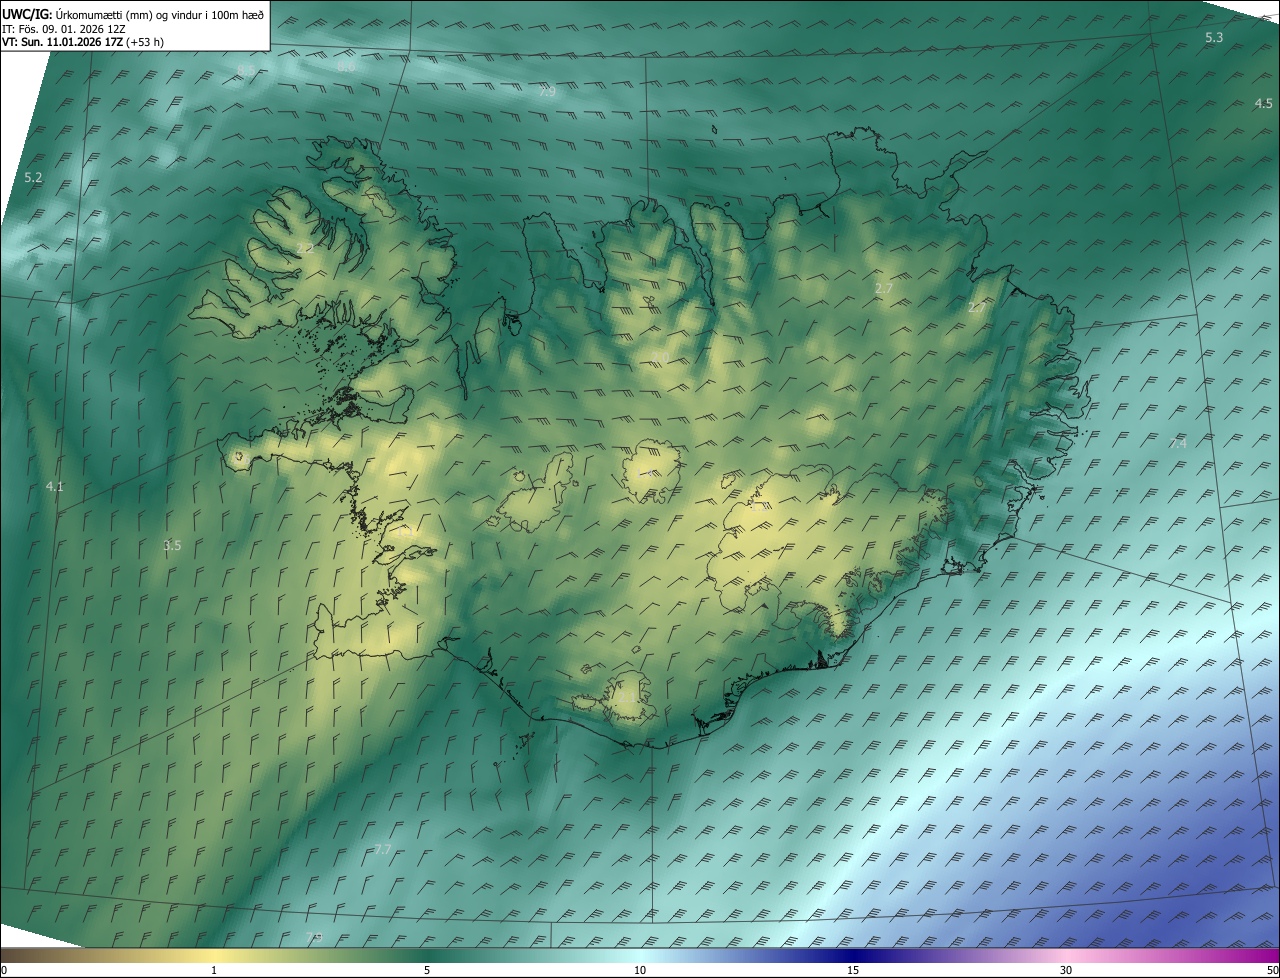1280x978 pixels.
Task: Click the colorbar tick label 30
Action: 1066,971
